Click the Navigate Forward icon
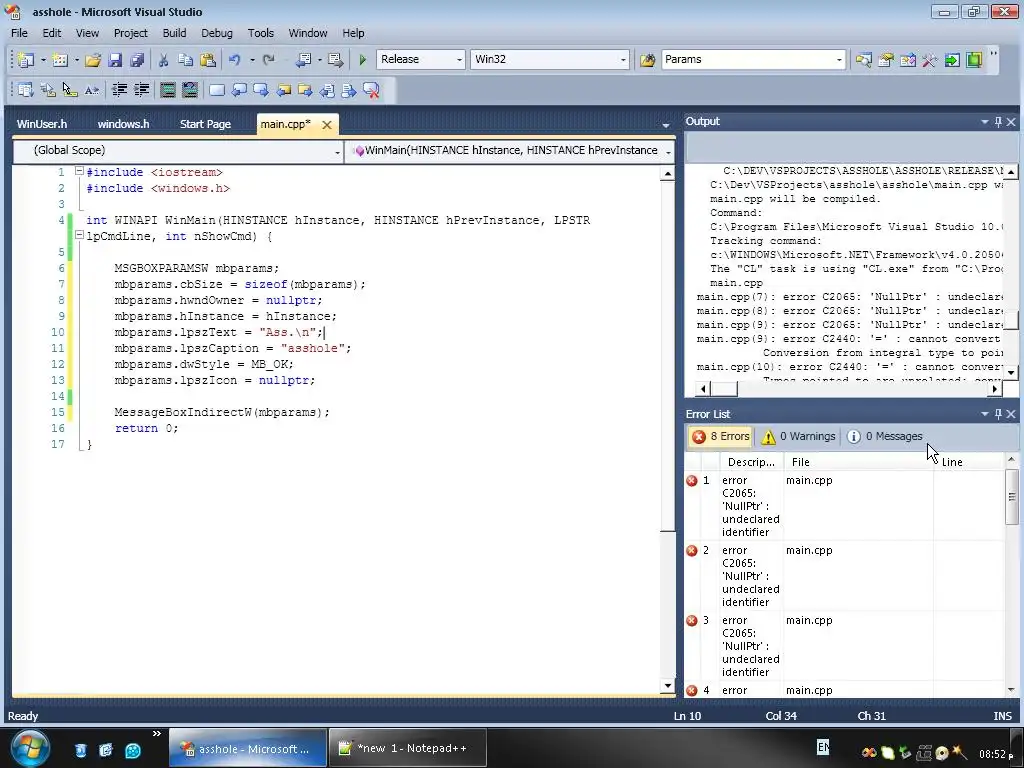The width and height of the screenshot is (1024, 768). click(x=336, y=60)
